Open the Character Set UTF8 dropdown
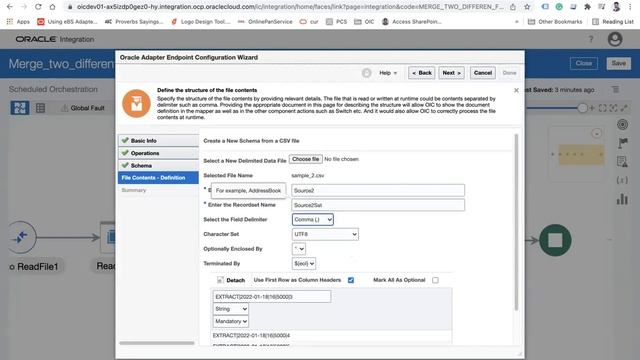 [325, 234]
